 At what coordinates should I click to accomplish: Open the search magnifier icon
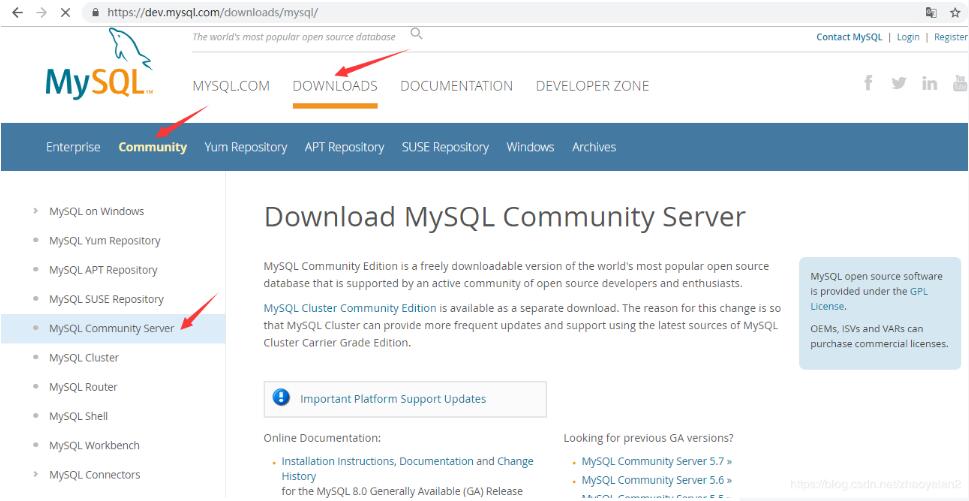click(417, 33)
